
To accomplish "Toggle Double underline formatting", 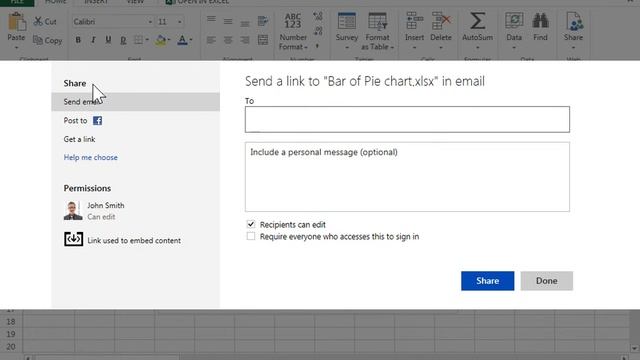I will point(123,40).
